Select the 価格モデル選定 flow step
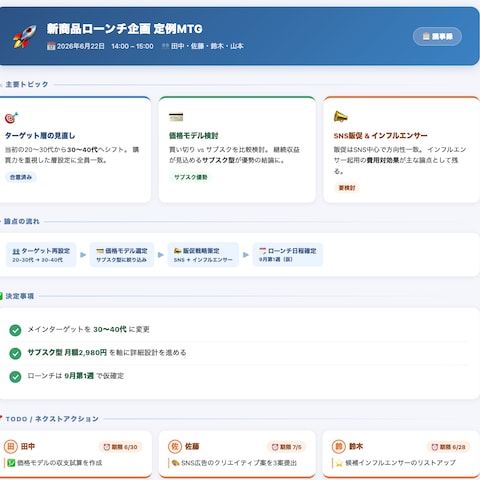The height and width of the screenshot is (480, 480). coord(122,255)
